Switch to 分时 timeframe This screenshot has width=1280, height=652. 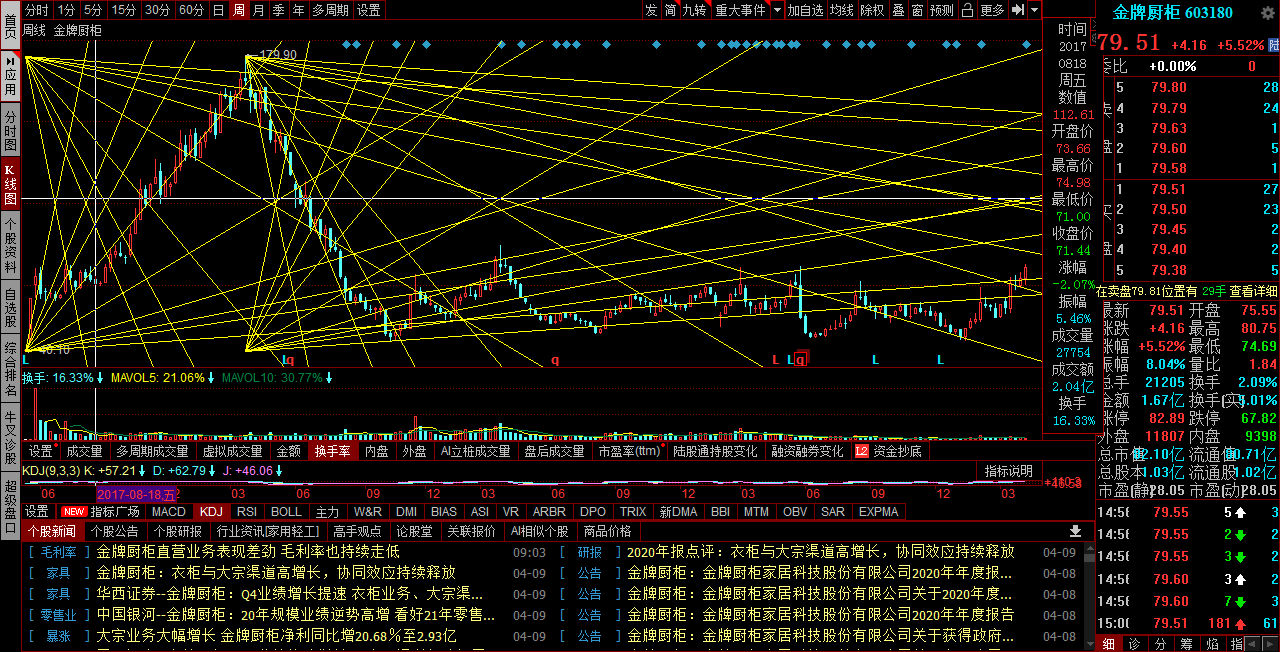click(36, 10)
